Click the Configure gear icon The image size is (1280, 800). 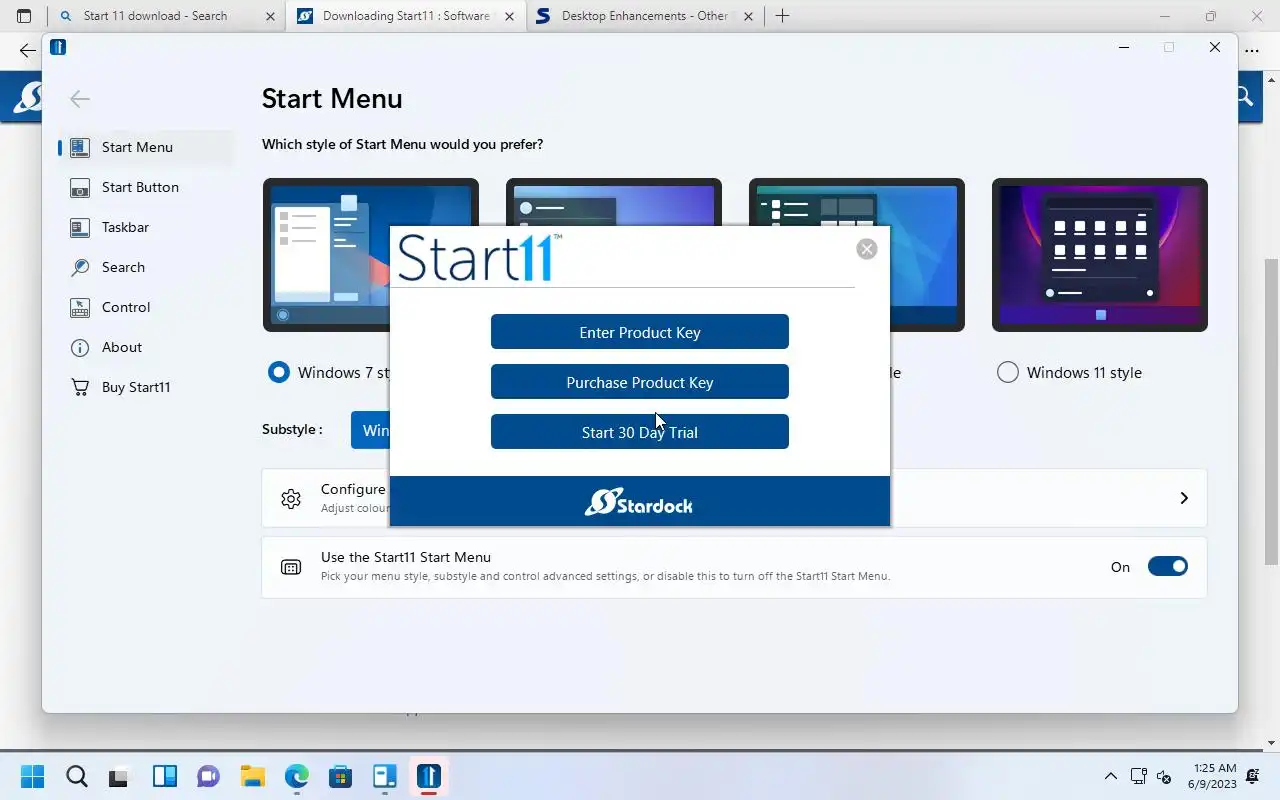click(x=291, y=499)
